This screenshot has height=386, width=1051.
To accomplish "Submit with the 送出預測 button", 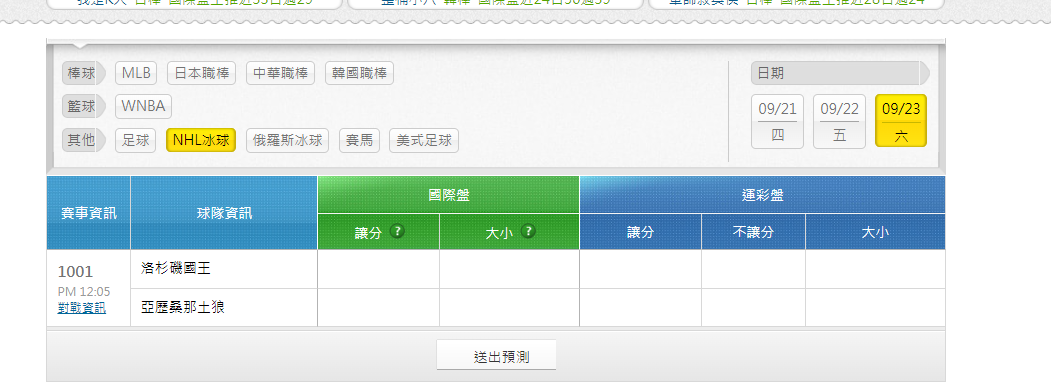I will point(497,356).
